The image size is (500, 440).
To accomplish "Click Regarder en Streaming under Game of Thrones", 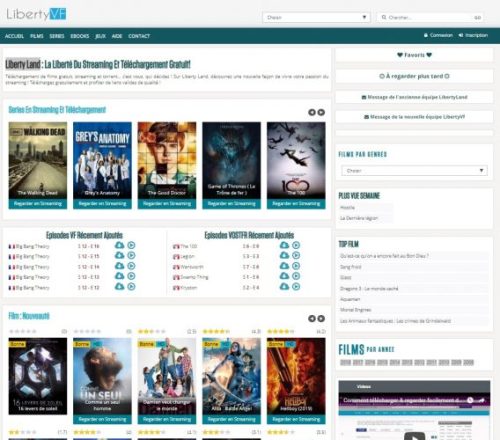I will click(232, 204).
